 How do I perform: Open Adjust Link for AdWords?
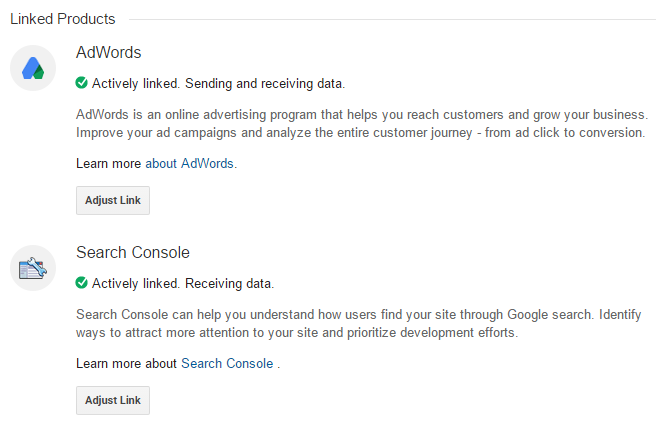[113, 200]
